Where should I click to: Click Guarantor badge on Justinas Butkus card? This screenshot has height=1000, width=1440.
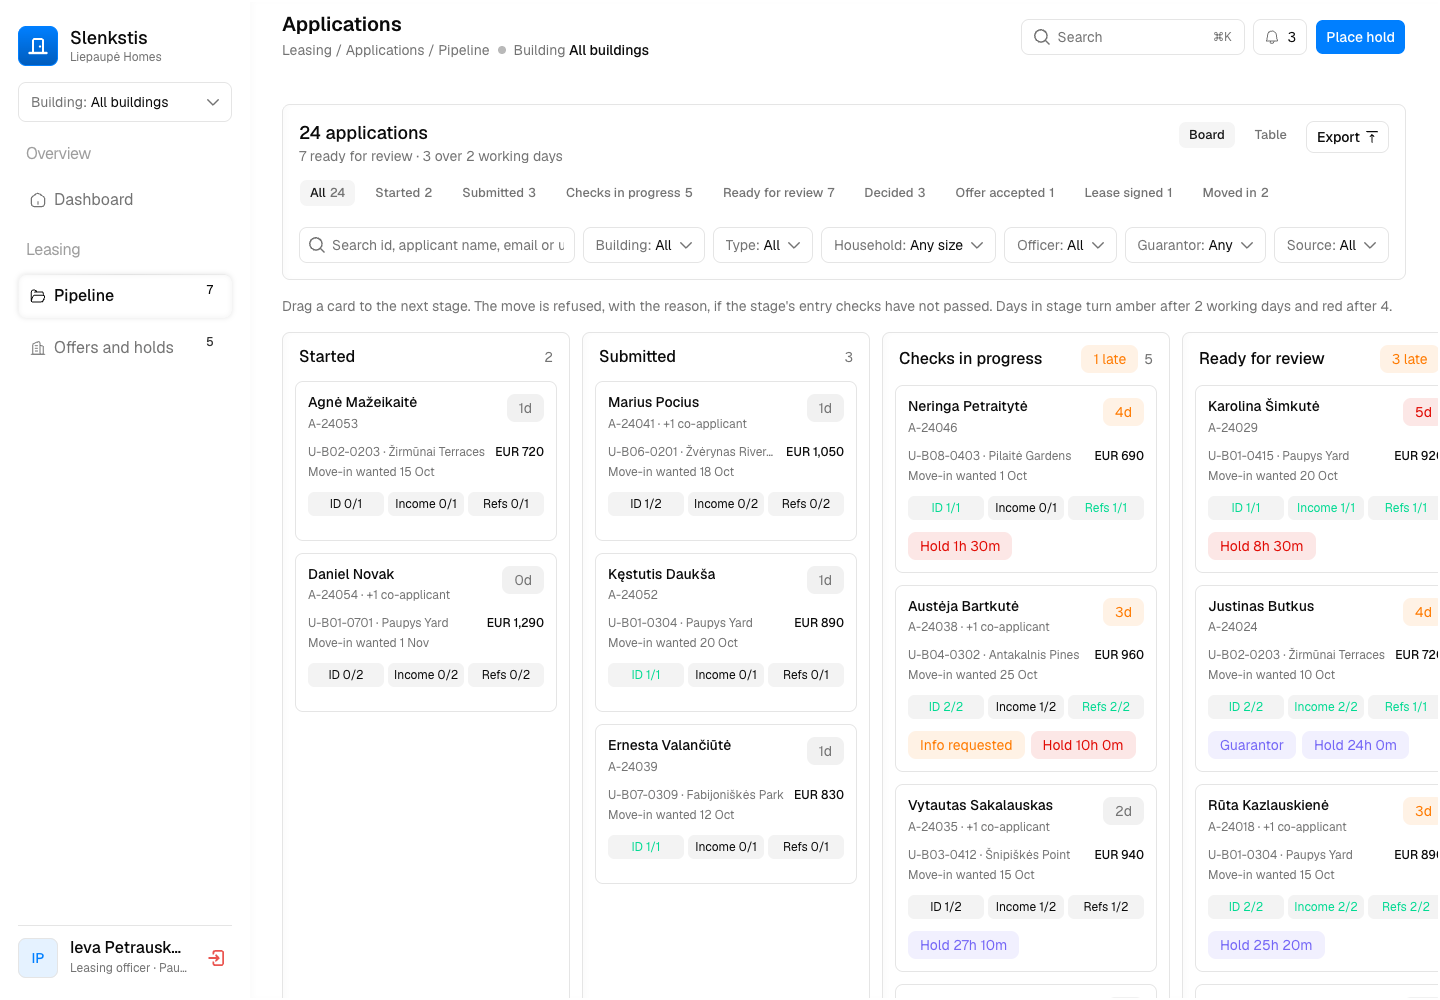1251,745
